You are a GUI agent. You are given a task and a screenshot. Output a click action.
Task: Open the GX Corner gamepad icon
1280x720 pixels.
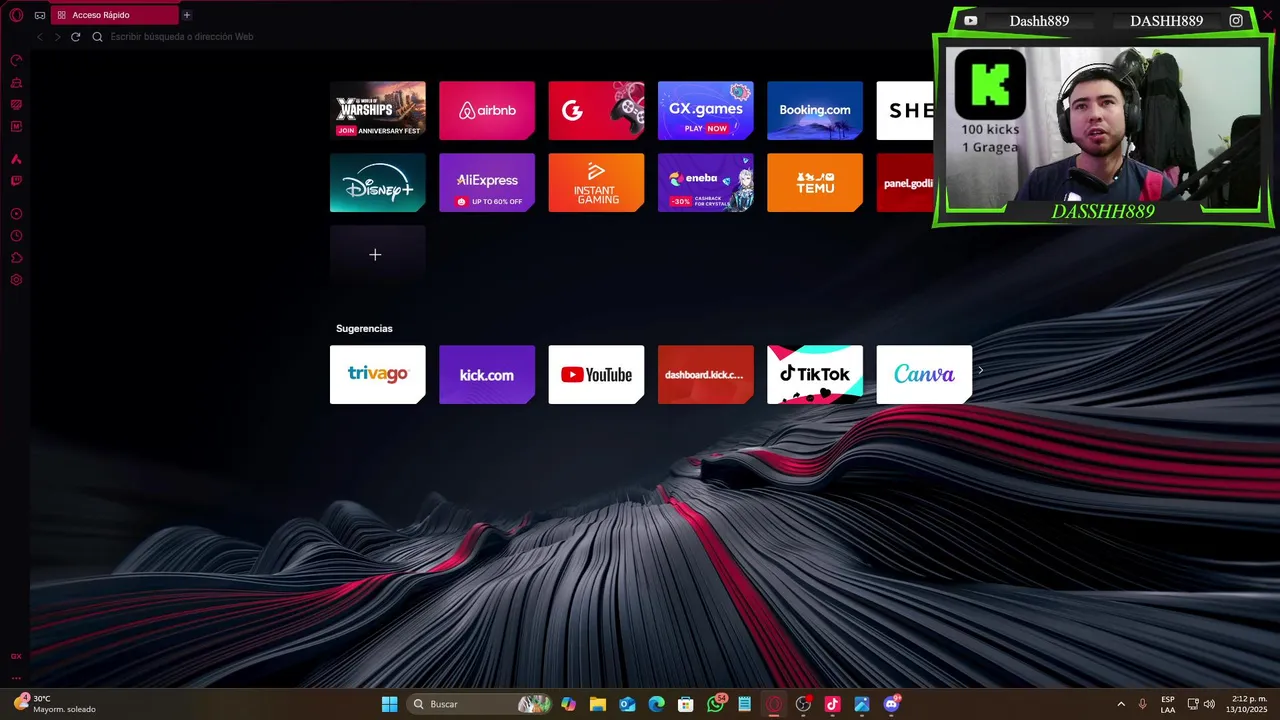[x=40, y=15]
